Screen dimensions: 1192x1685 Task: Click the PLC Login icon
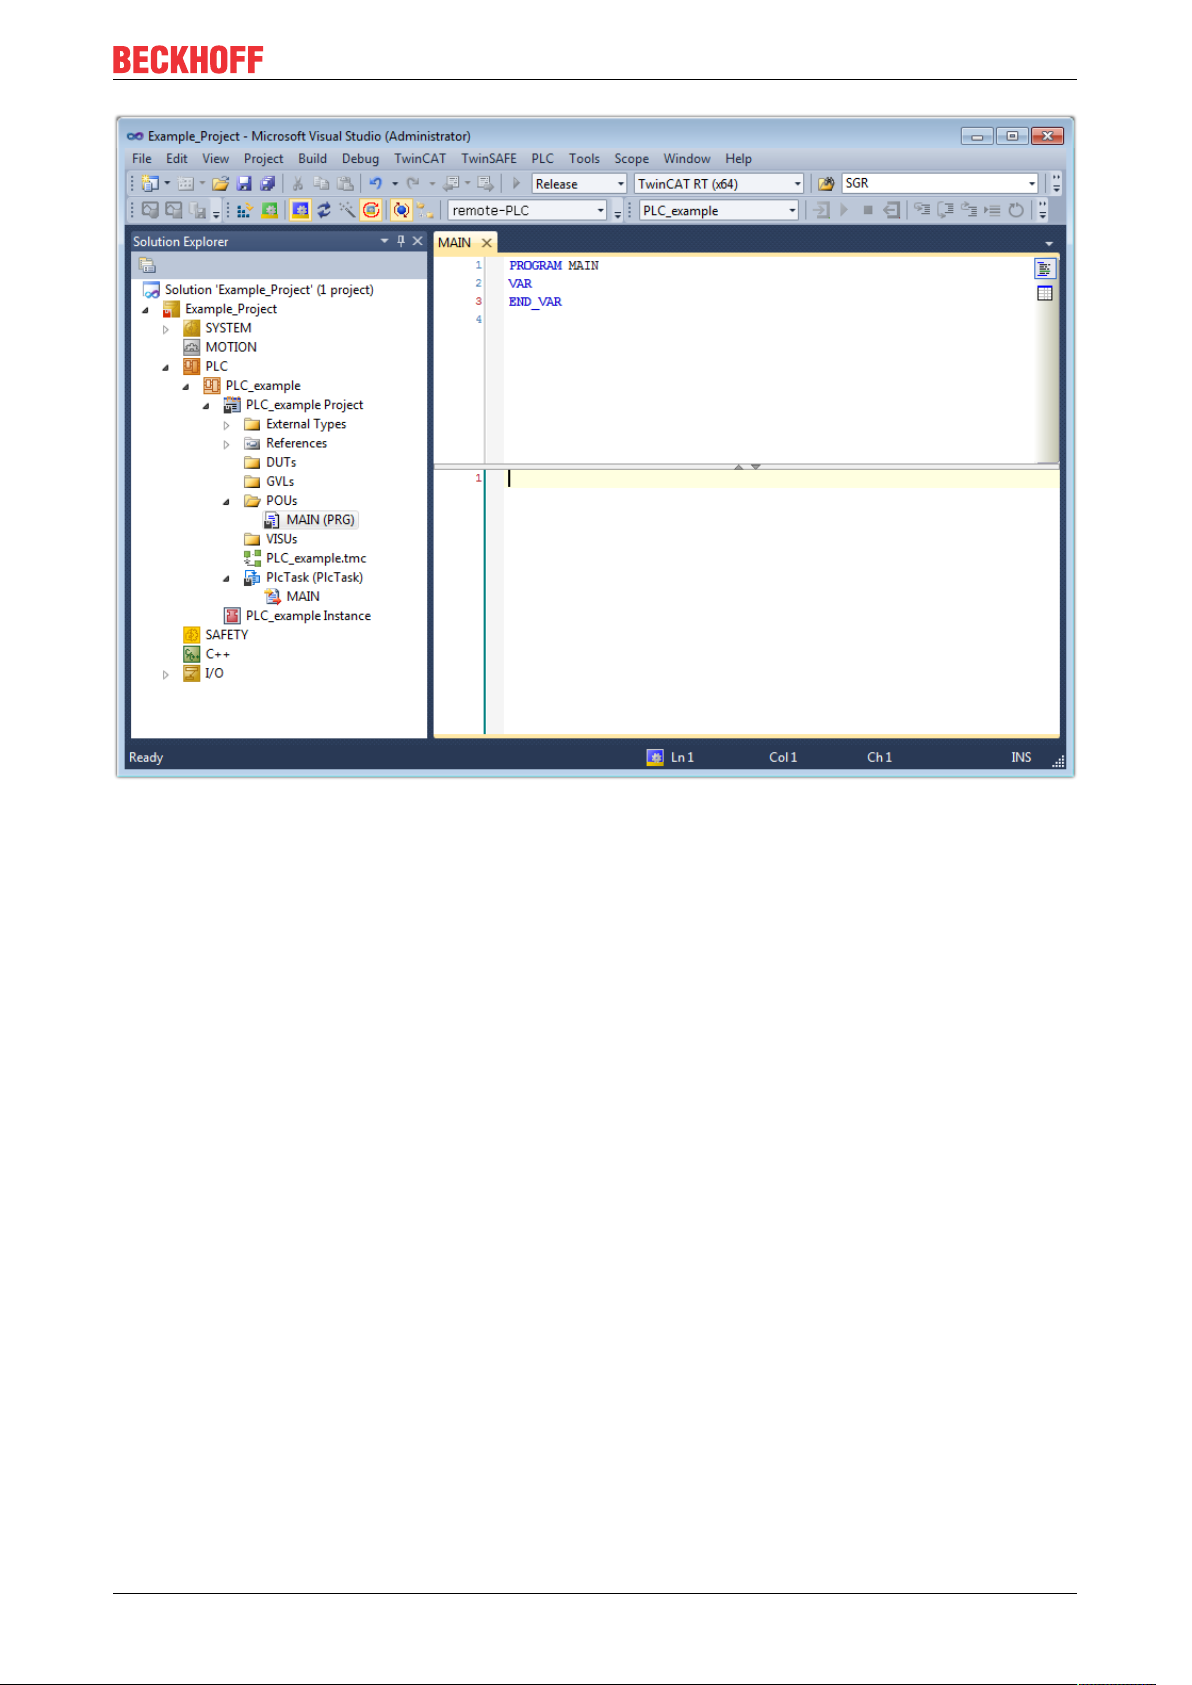821,210
